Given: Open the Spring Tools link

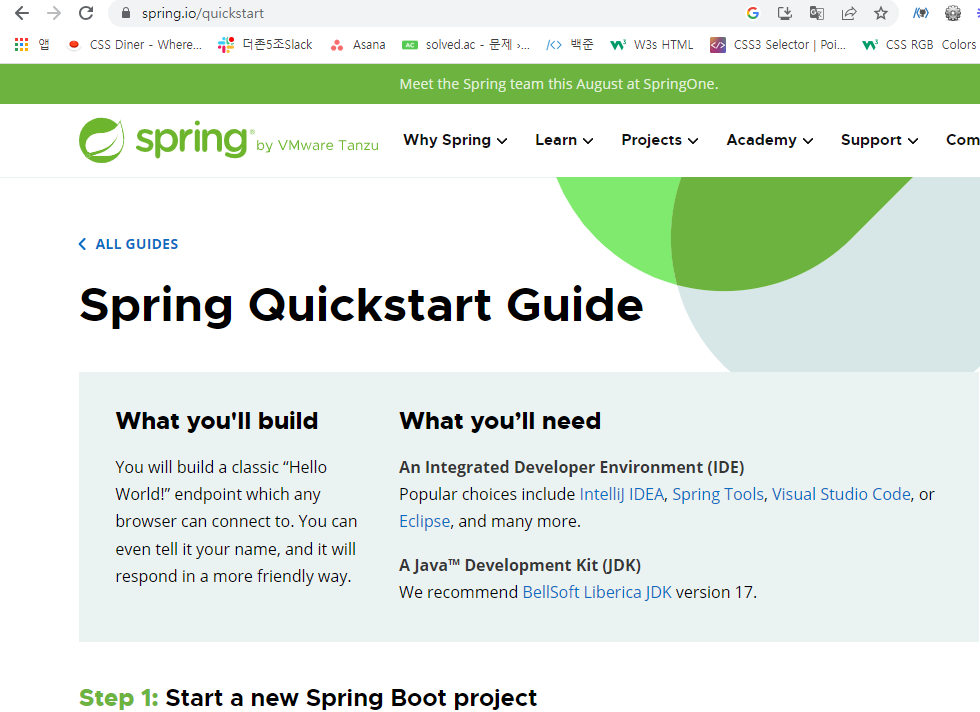Looking at the screenshot, I should tap(718, 494).
